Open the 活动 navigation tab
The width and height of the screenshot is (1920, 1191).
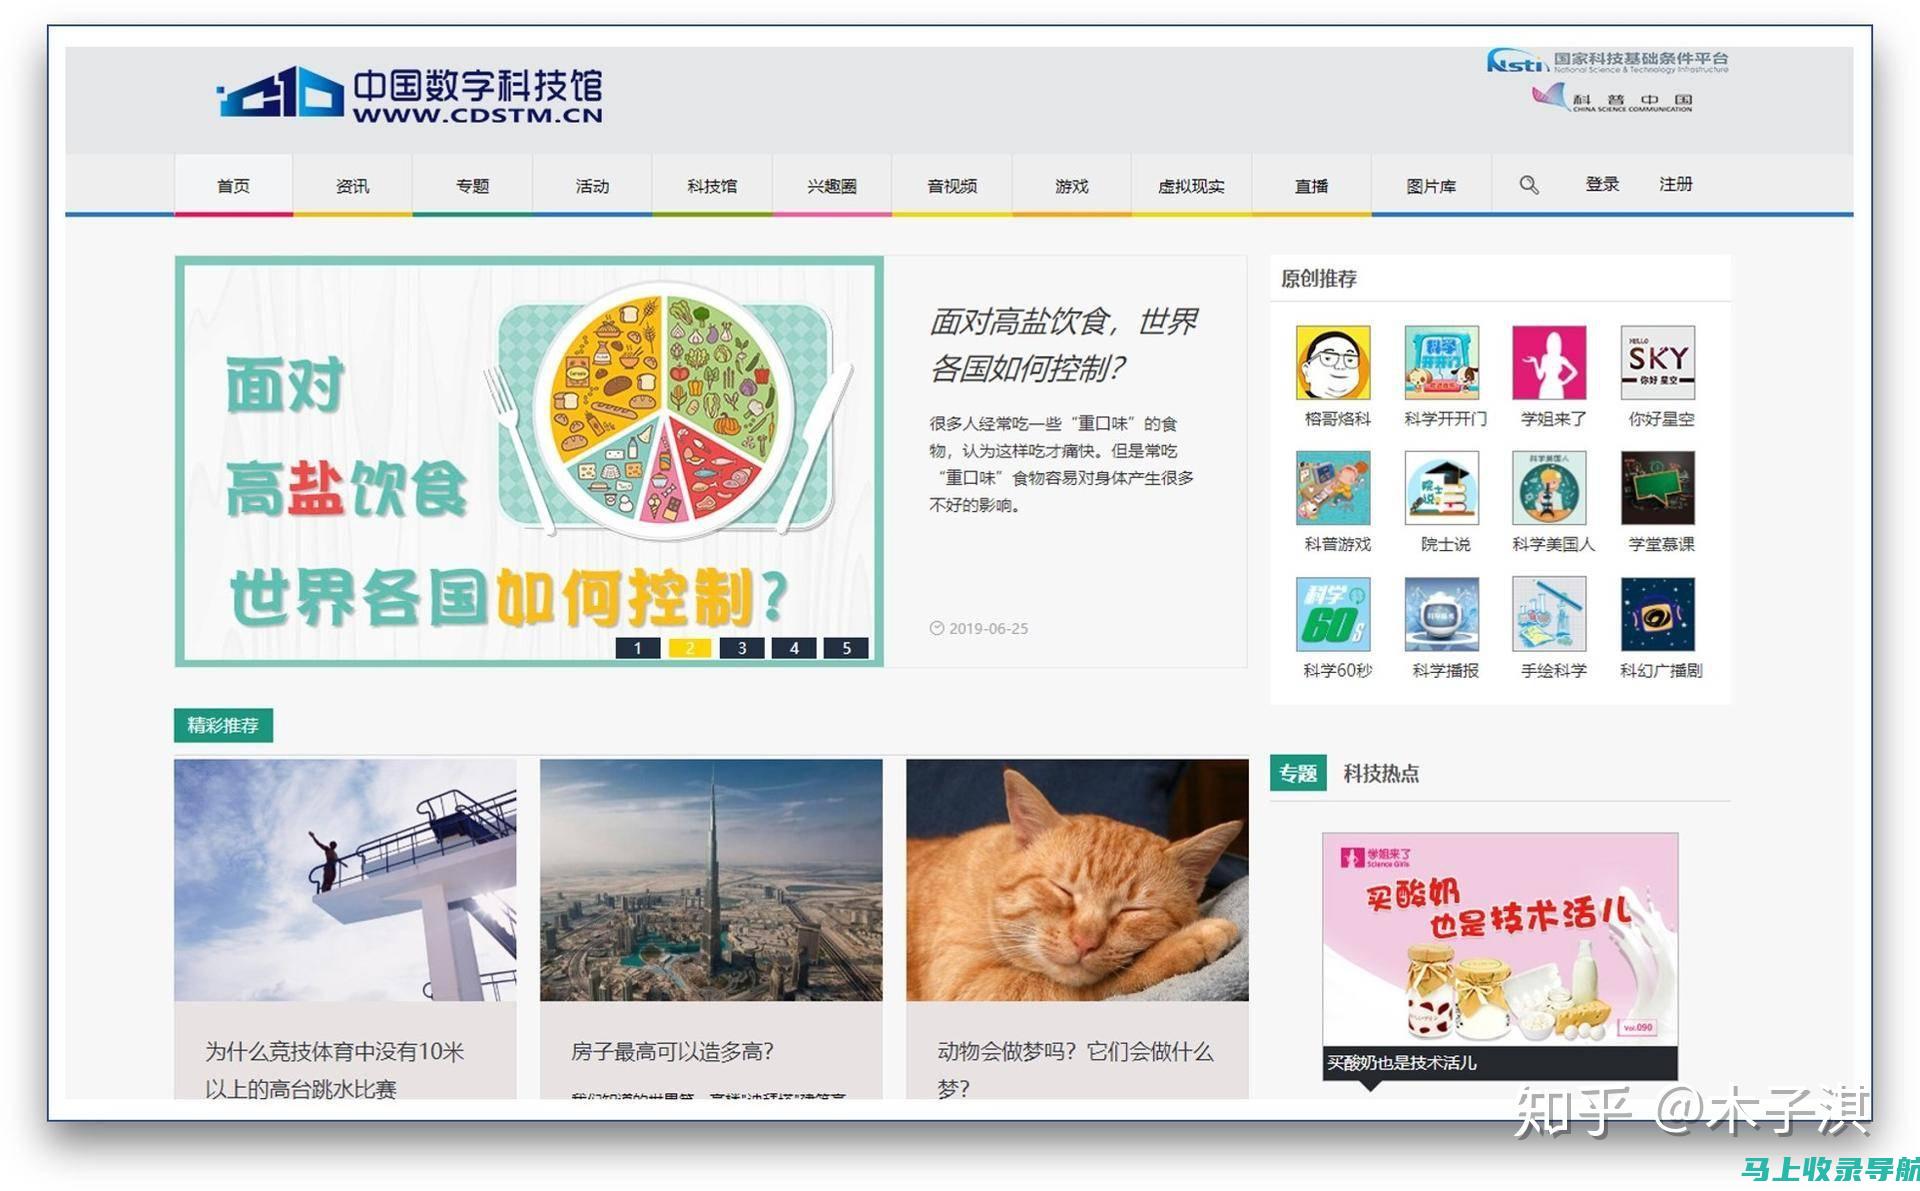point(592,186)
